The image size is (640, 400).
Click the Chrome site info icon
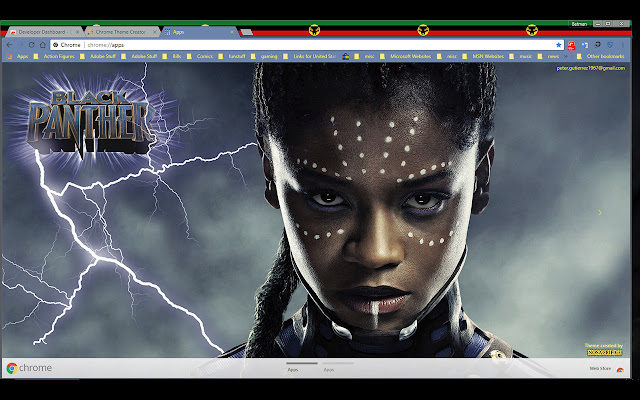click(x=56, y=45)
